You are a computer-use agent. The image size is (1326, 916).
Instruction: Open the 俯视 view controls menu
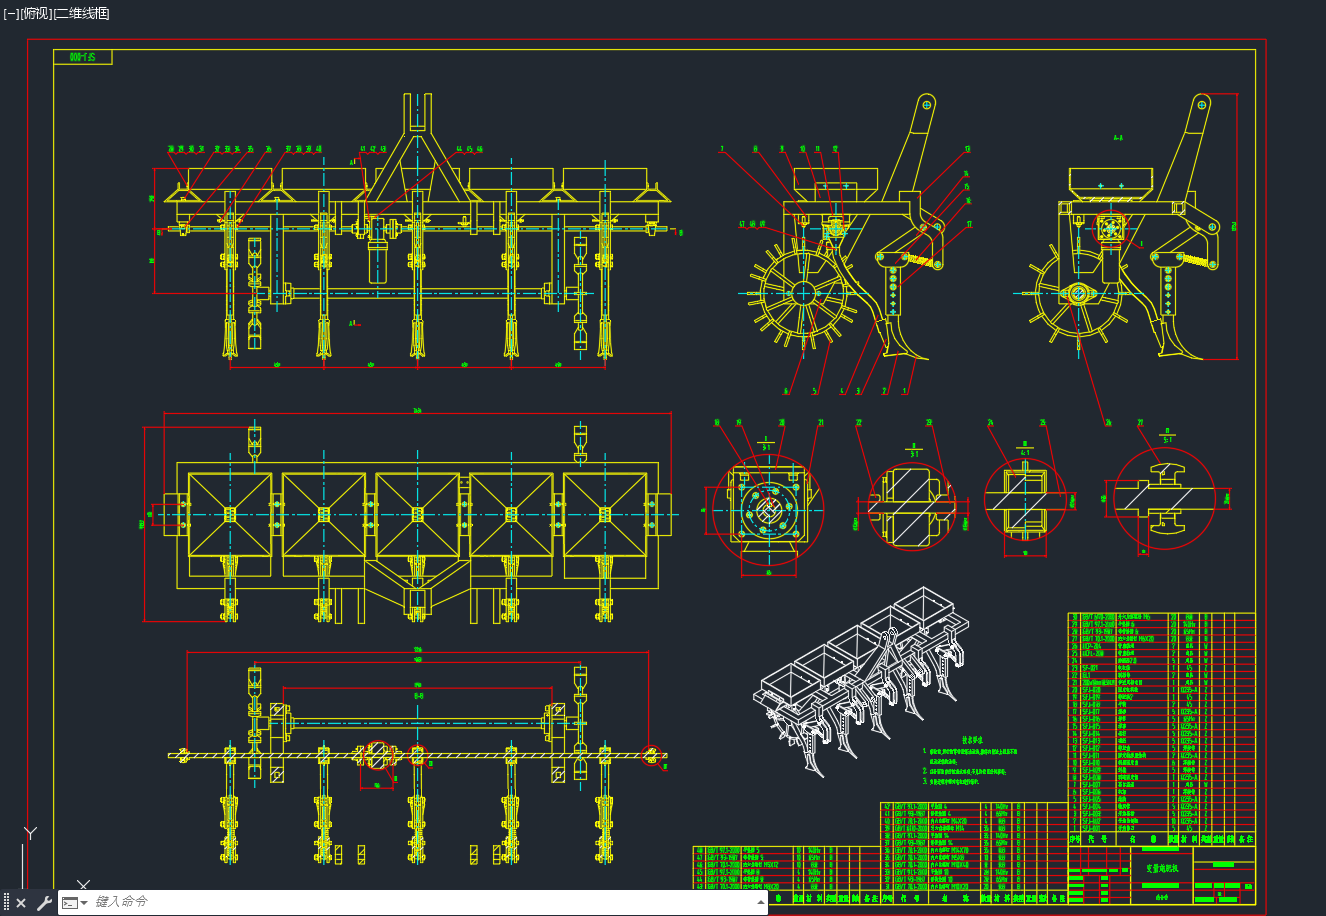[35, 14]
